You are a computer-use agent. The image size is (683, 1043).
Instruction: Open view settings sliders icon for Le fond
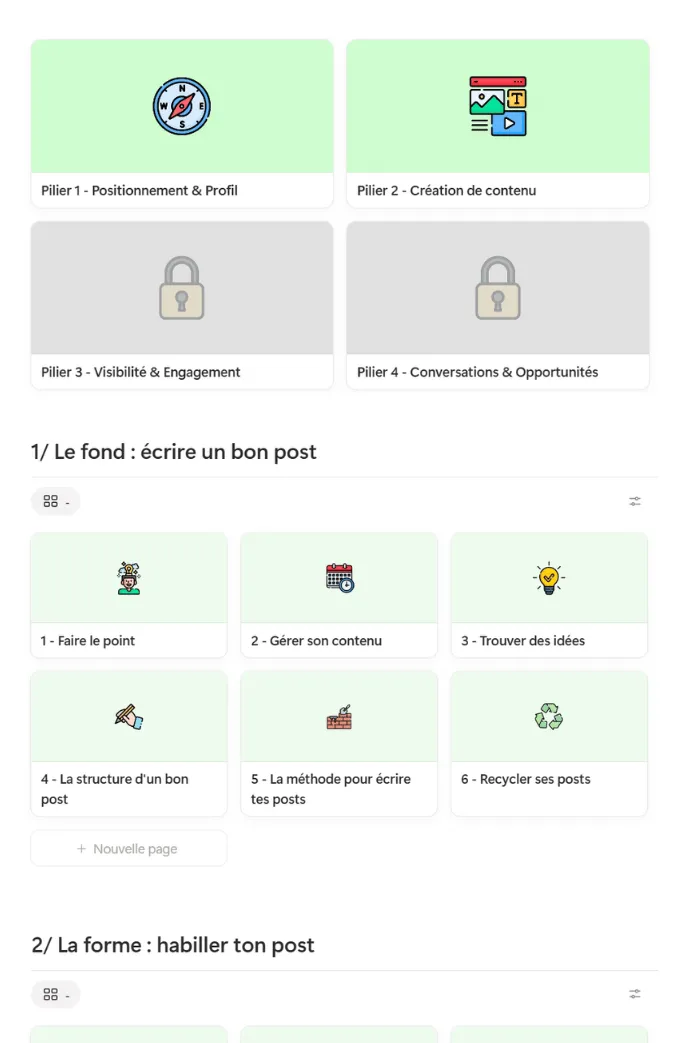(635, 502)
